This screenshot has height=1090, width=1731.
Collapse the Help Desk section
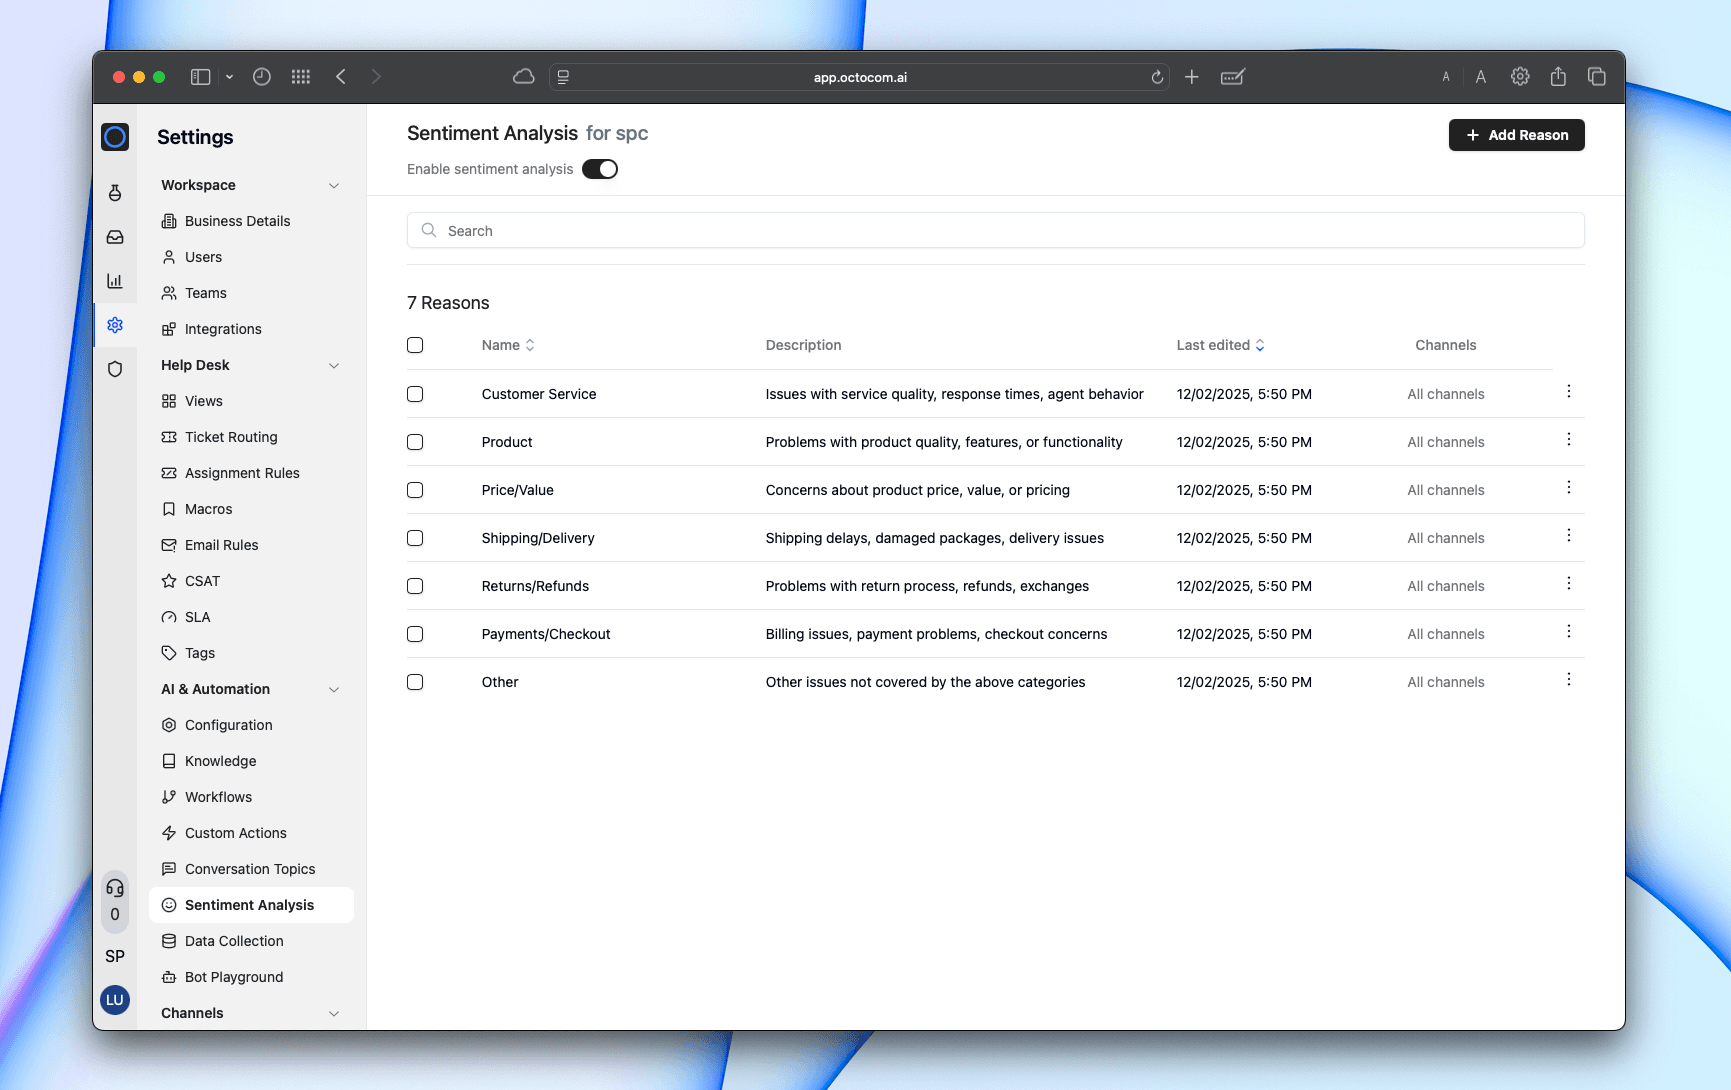pos(334,366)
